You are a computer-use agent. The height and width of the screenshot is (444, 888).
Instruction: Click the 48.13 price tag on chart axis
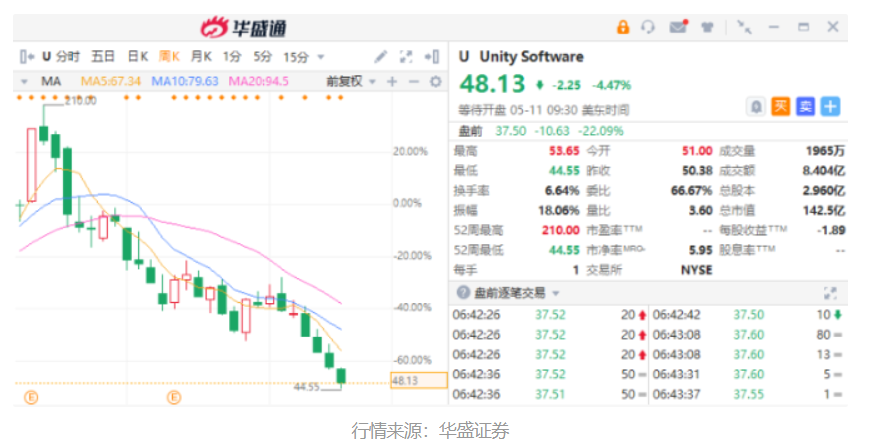419,381
